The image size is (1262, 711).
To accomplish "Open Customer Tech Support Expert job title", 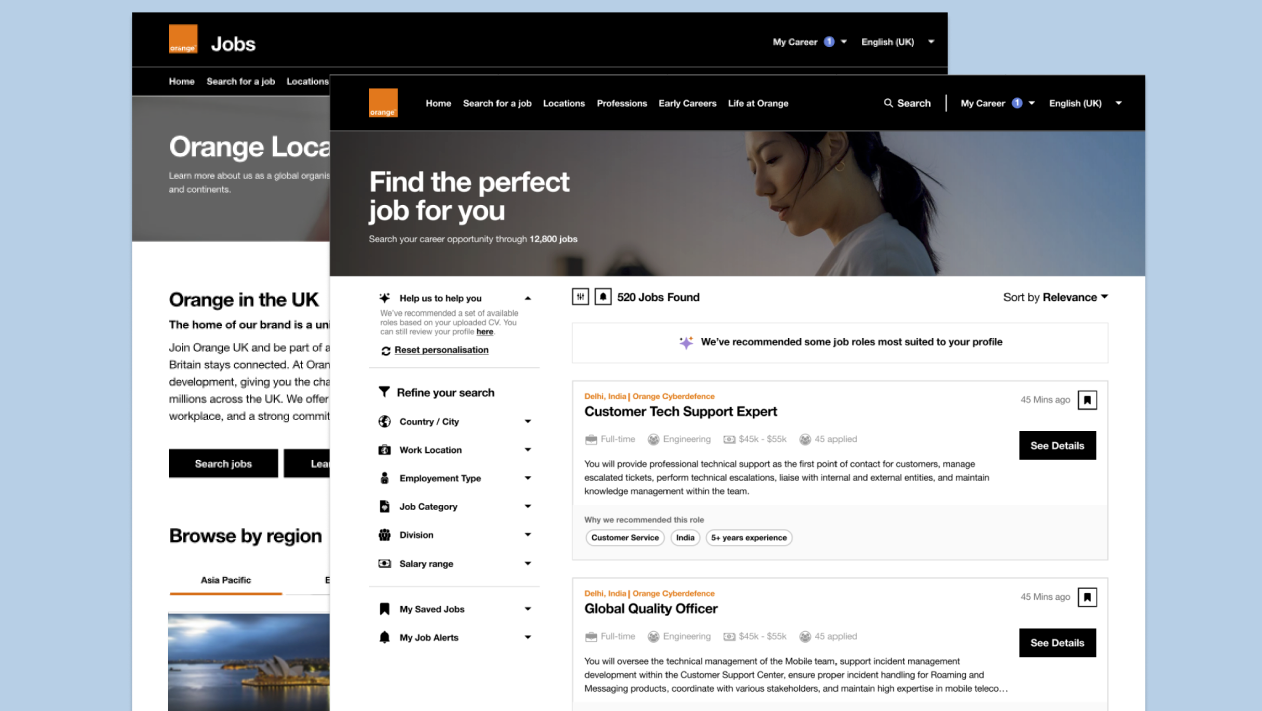I will tap(681, 411).
